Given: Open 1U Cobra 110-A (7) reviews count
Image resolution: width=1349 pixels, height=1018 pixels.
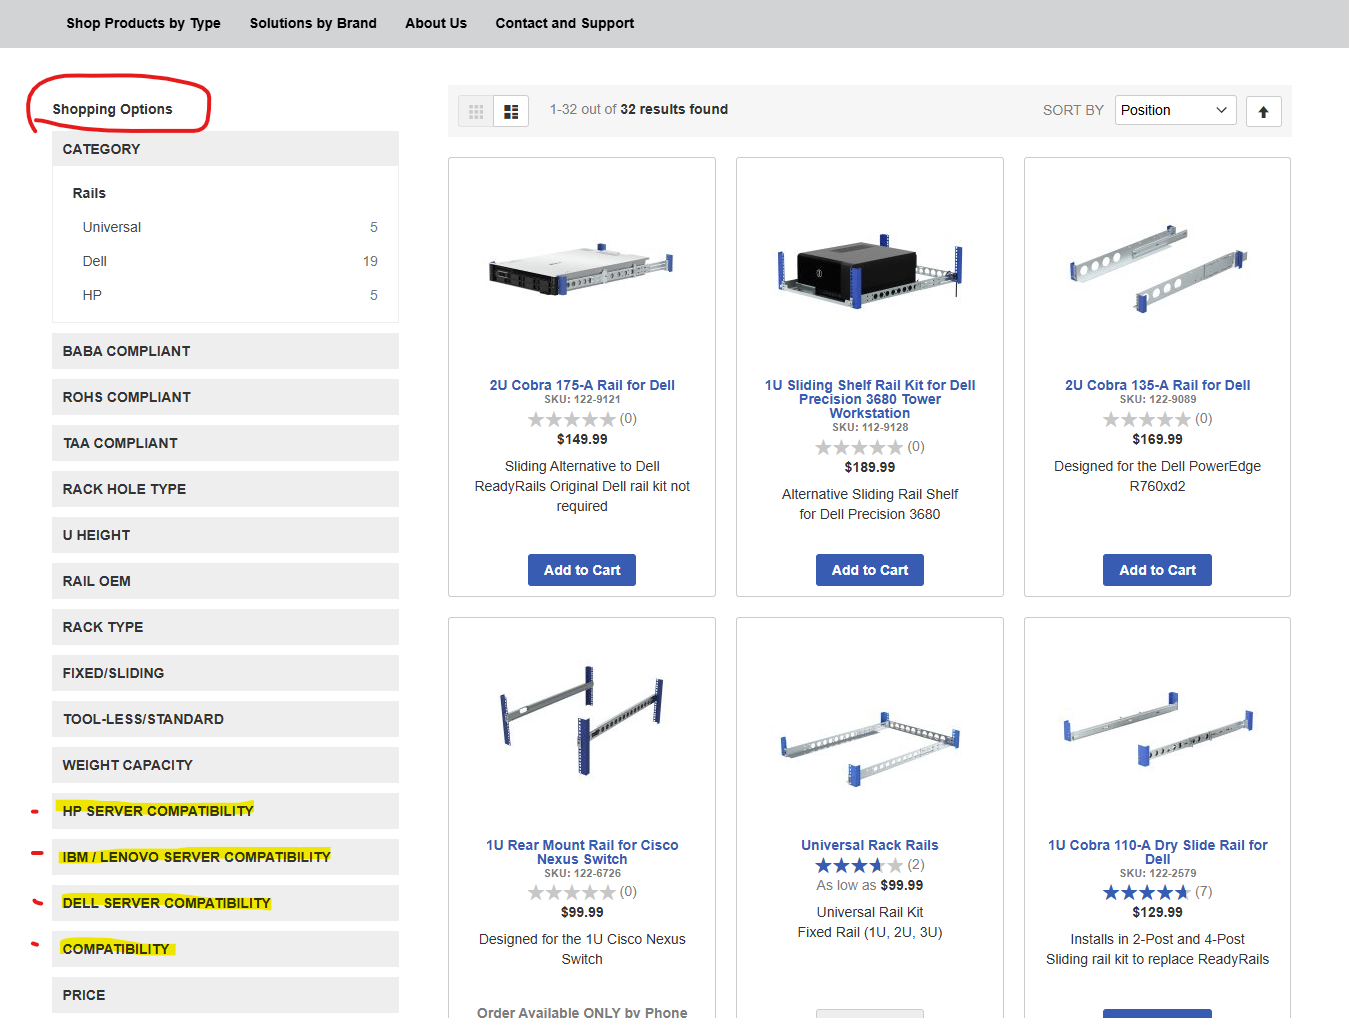Looking at the screenshot, I should point(1204,892).
